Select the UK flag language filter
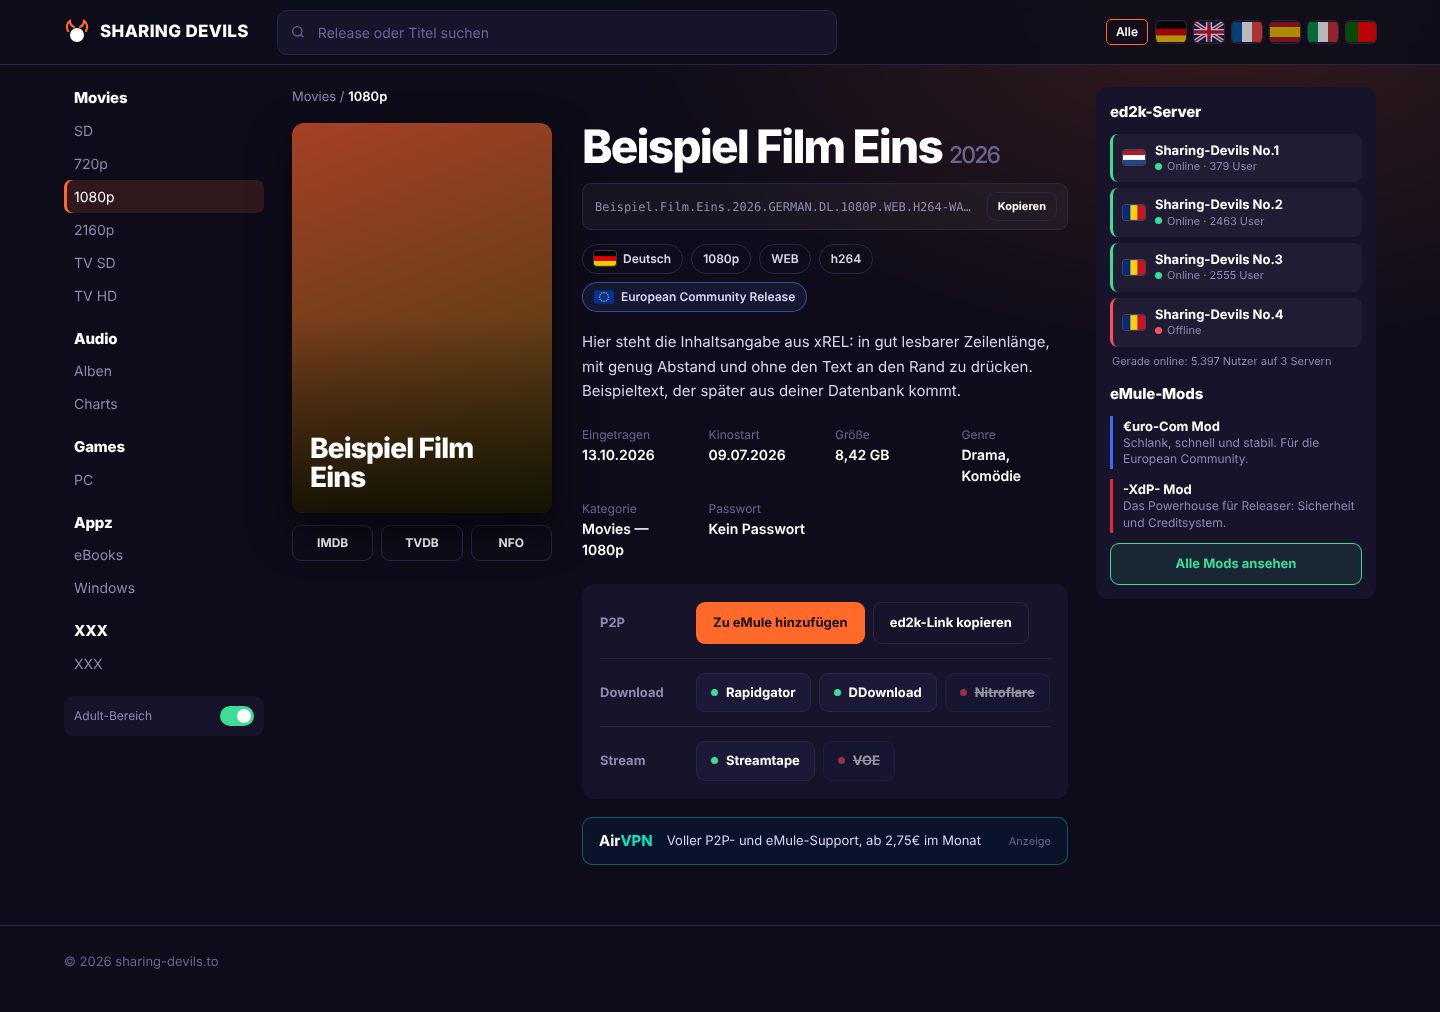This screenshot has width=1440, height=1012. pyautogui.click(x=1209, y=32)
